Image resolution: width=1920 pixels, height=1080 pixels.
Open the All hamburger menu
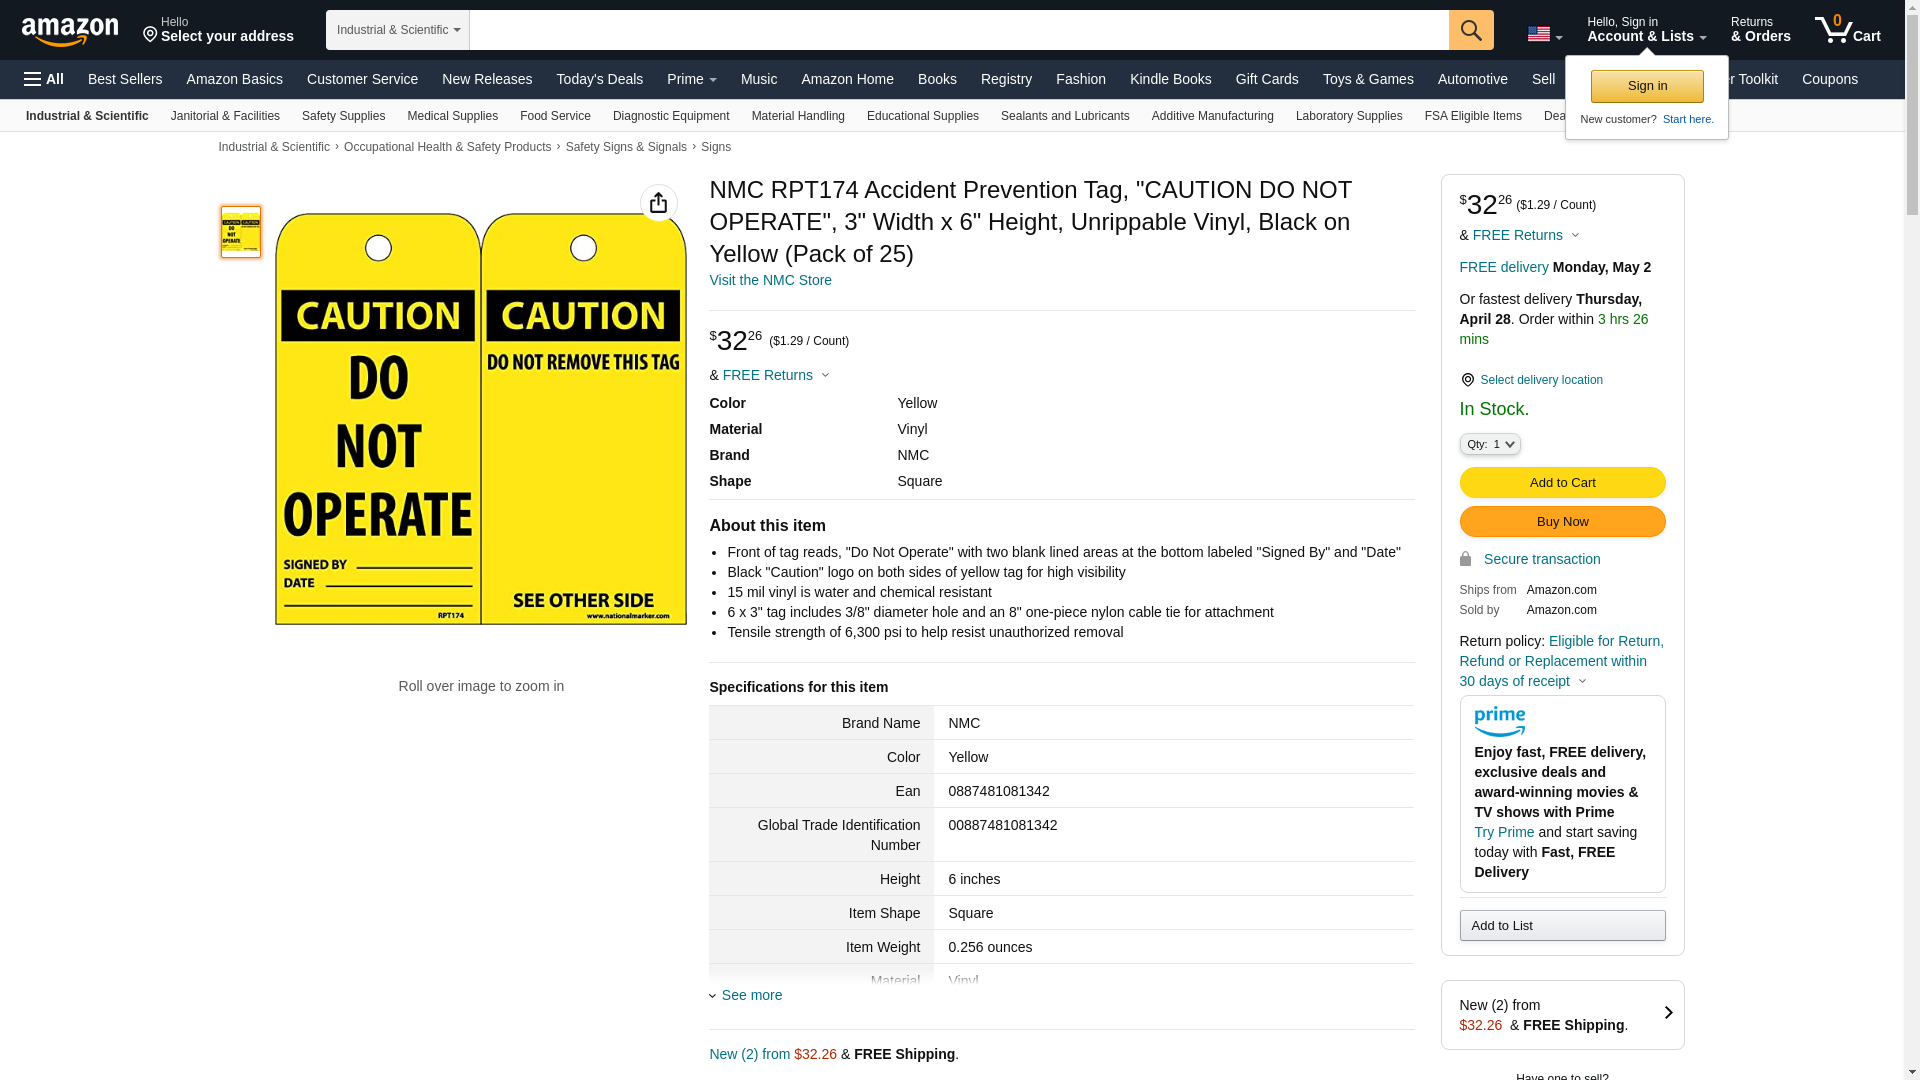pyautogui.click(x=44, y=79)
